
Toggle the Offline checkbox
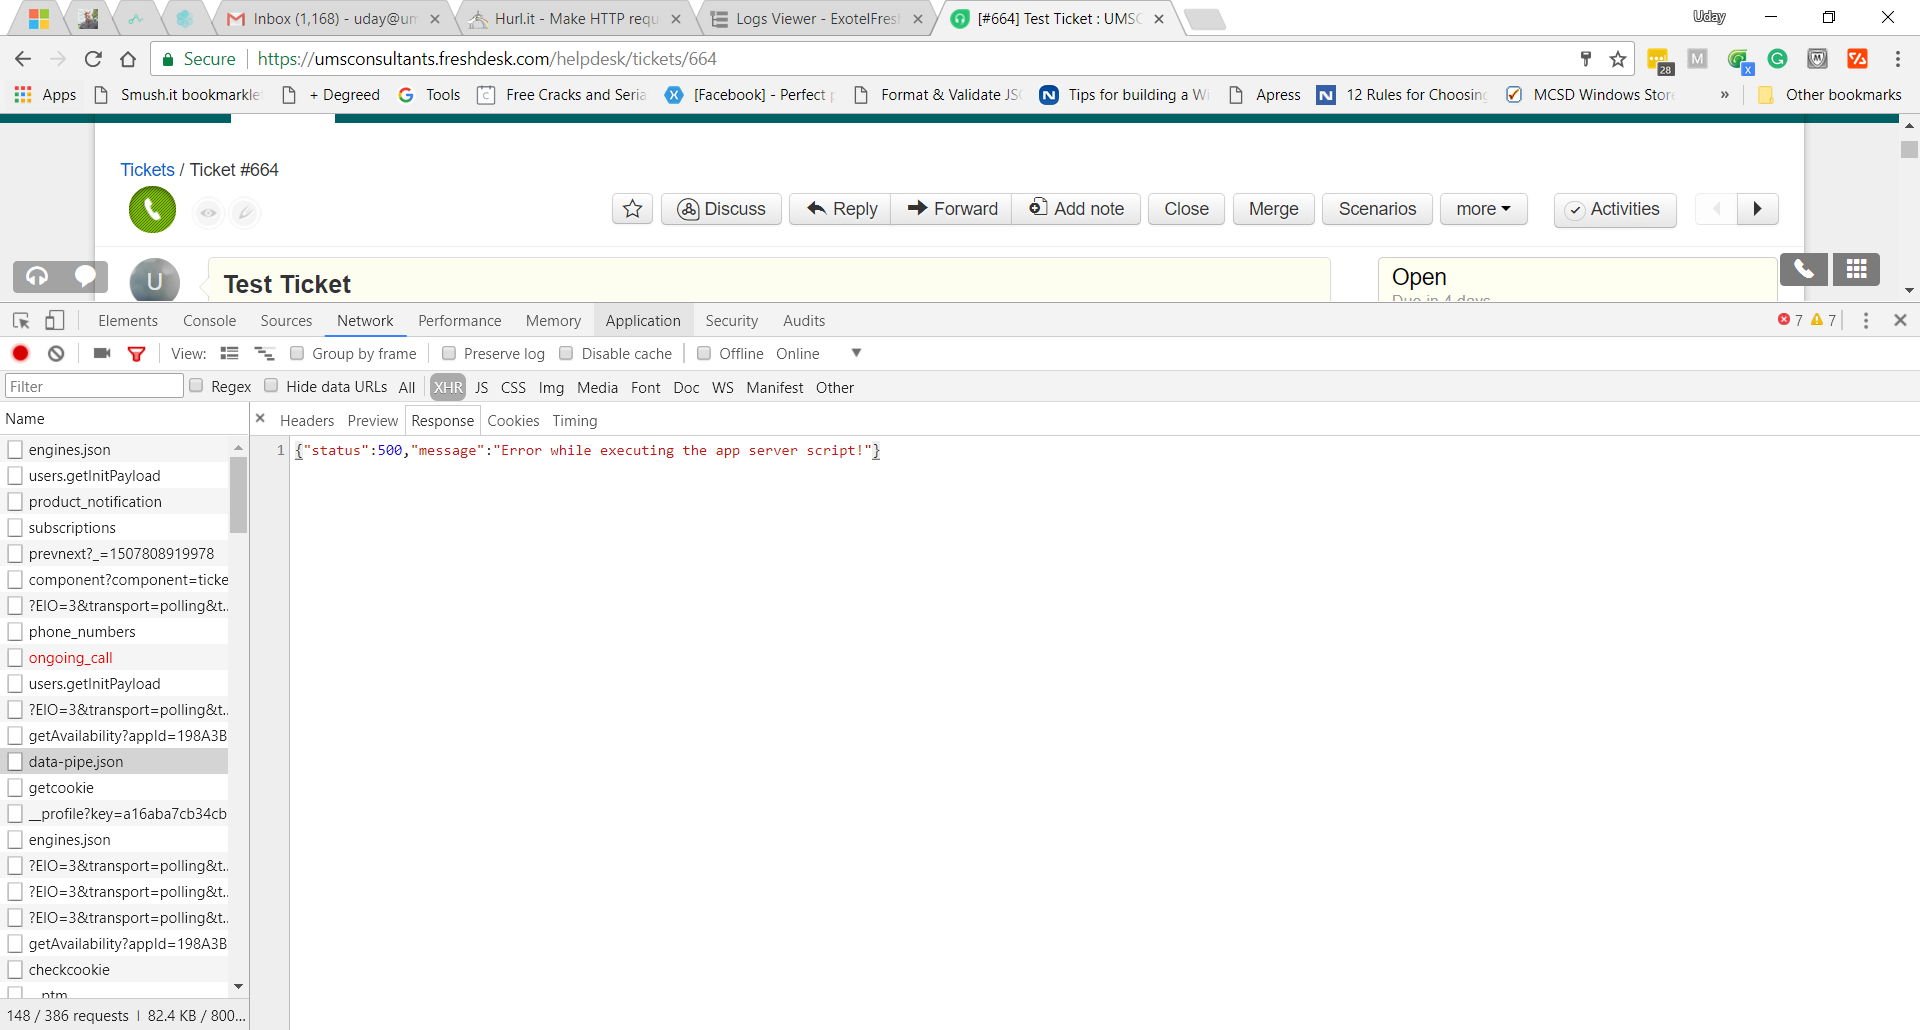704,353
